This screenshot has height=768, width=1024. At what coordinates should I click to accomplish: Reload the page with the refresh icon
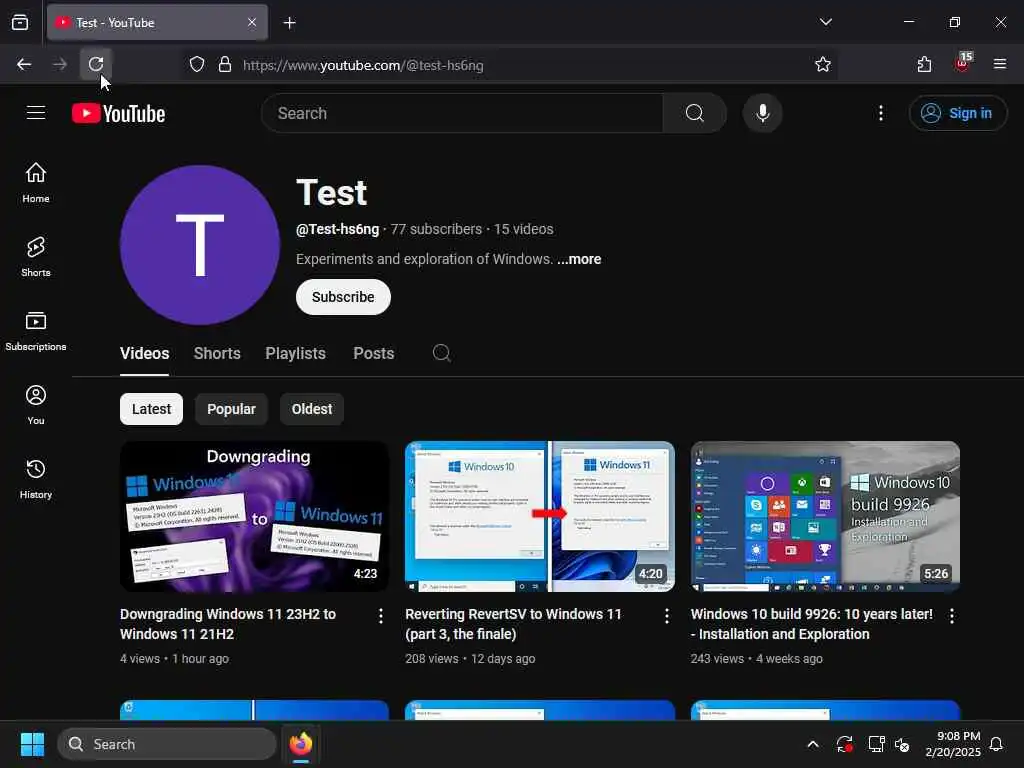click(96, 64)
